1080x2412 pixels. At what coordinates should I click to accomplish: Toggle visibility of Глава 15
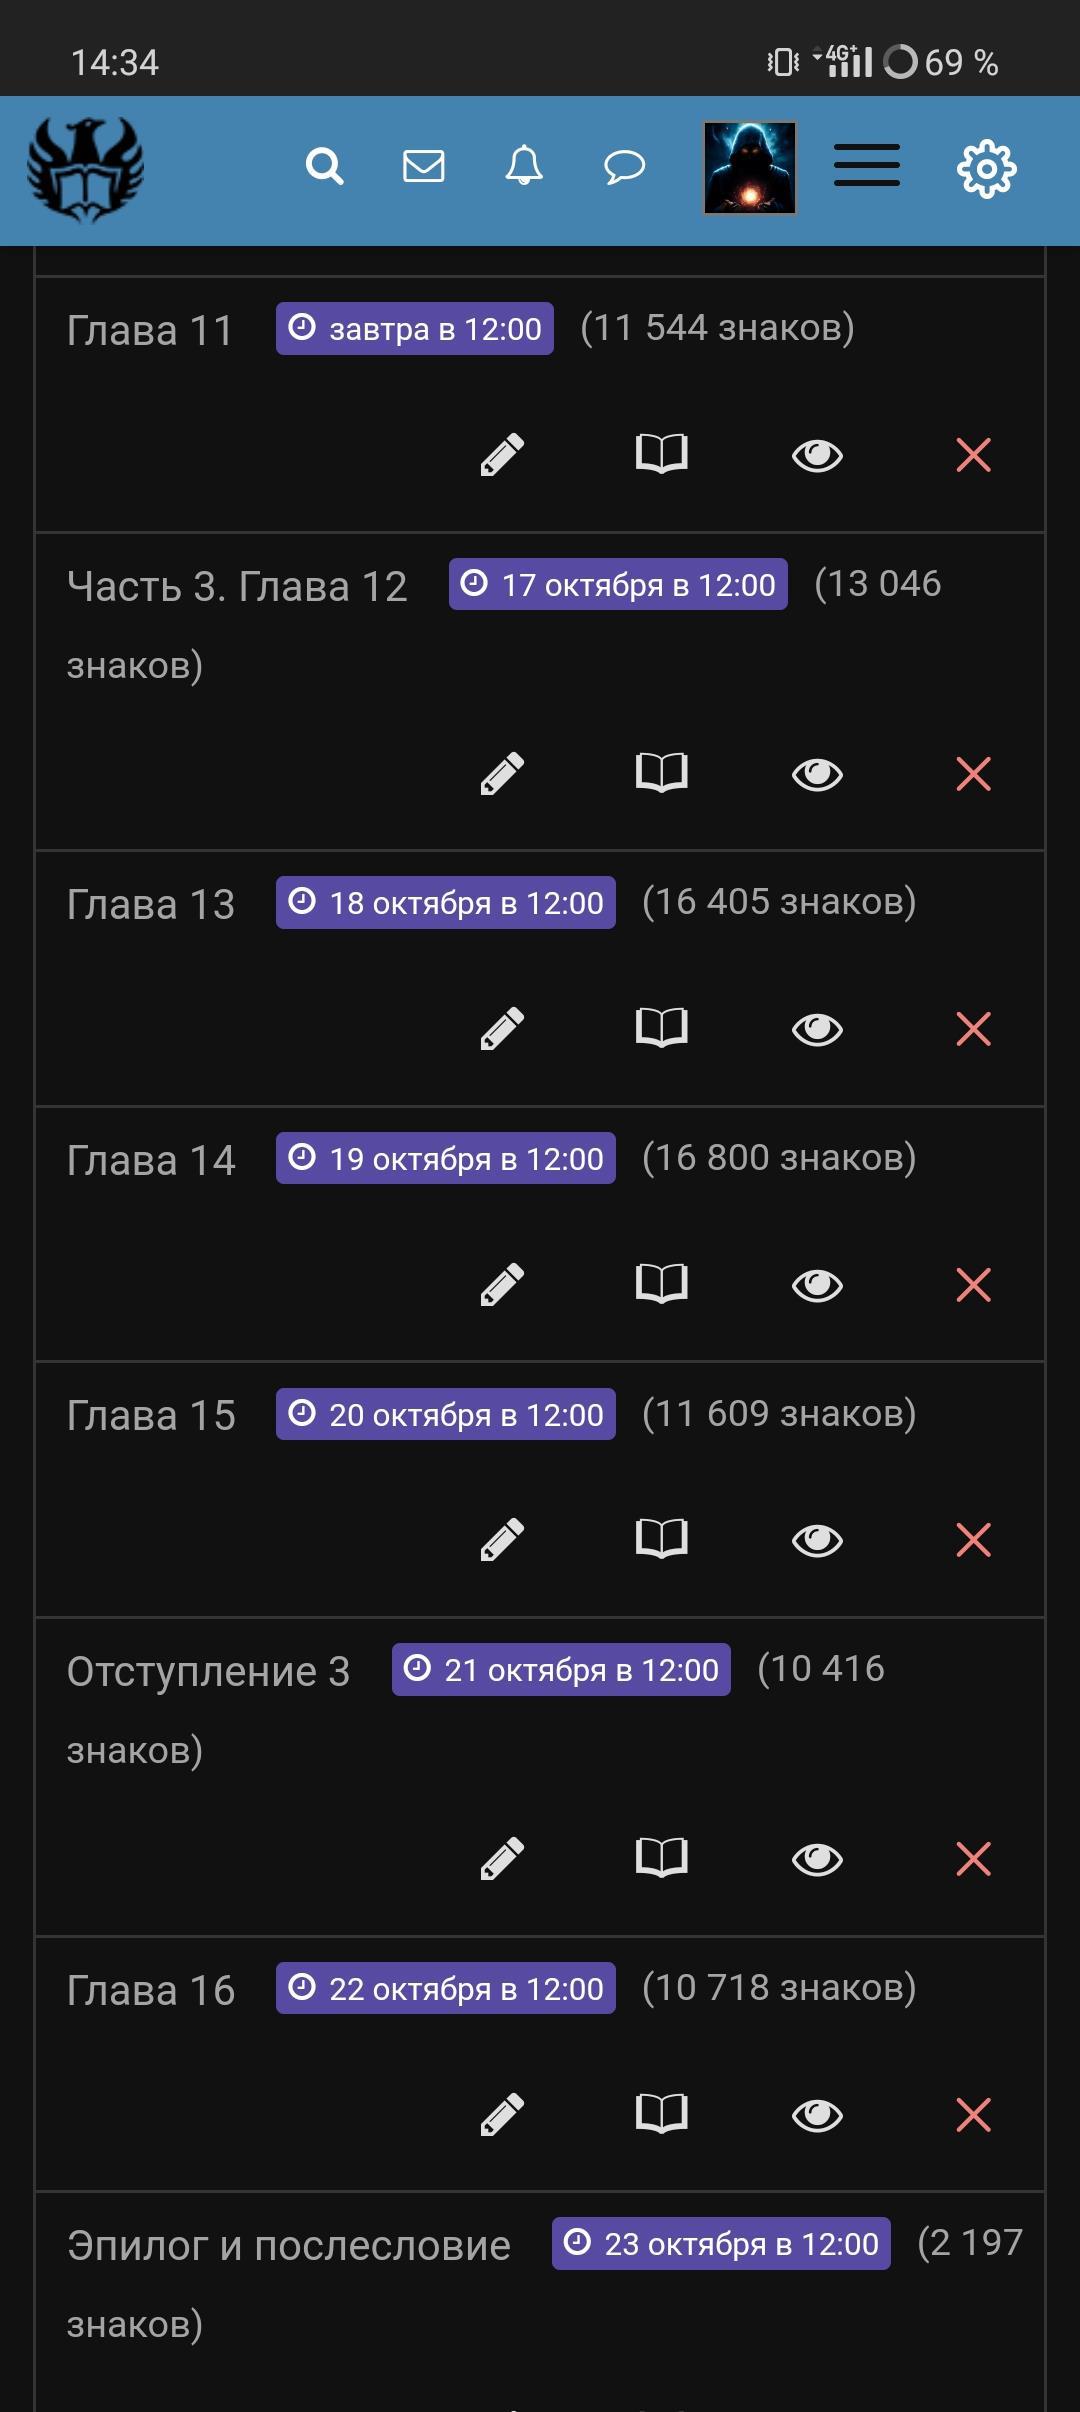point(817,1540)
